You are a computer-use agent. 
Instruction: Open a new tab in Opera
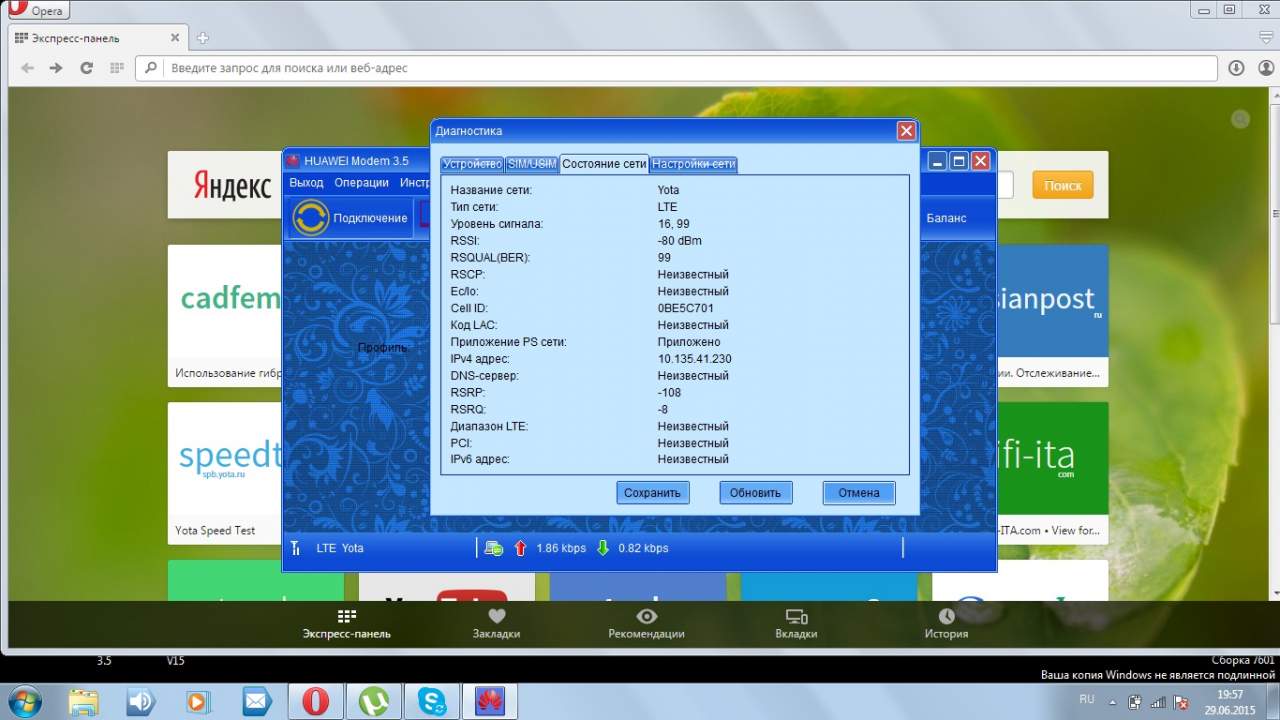203,38
